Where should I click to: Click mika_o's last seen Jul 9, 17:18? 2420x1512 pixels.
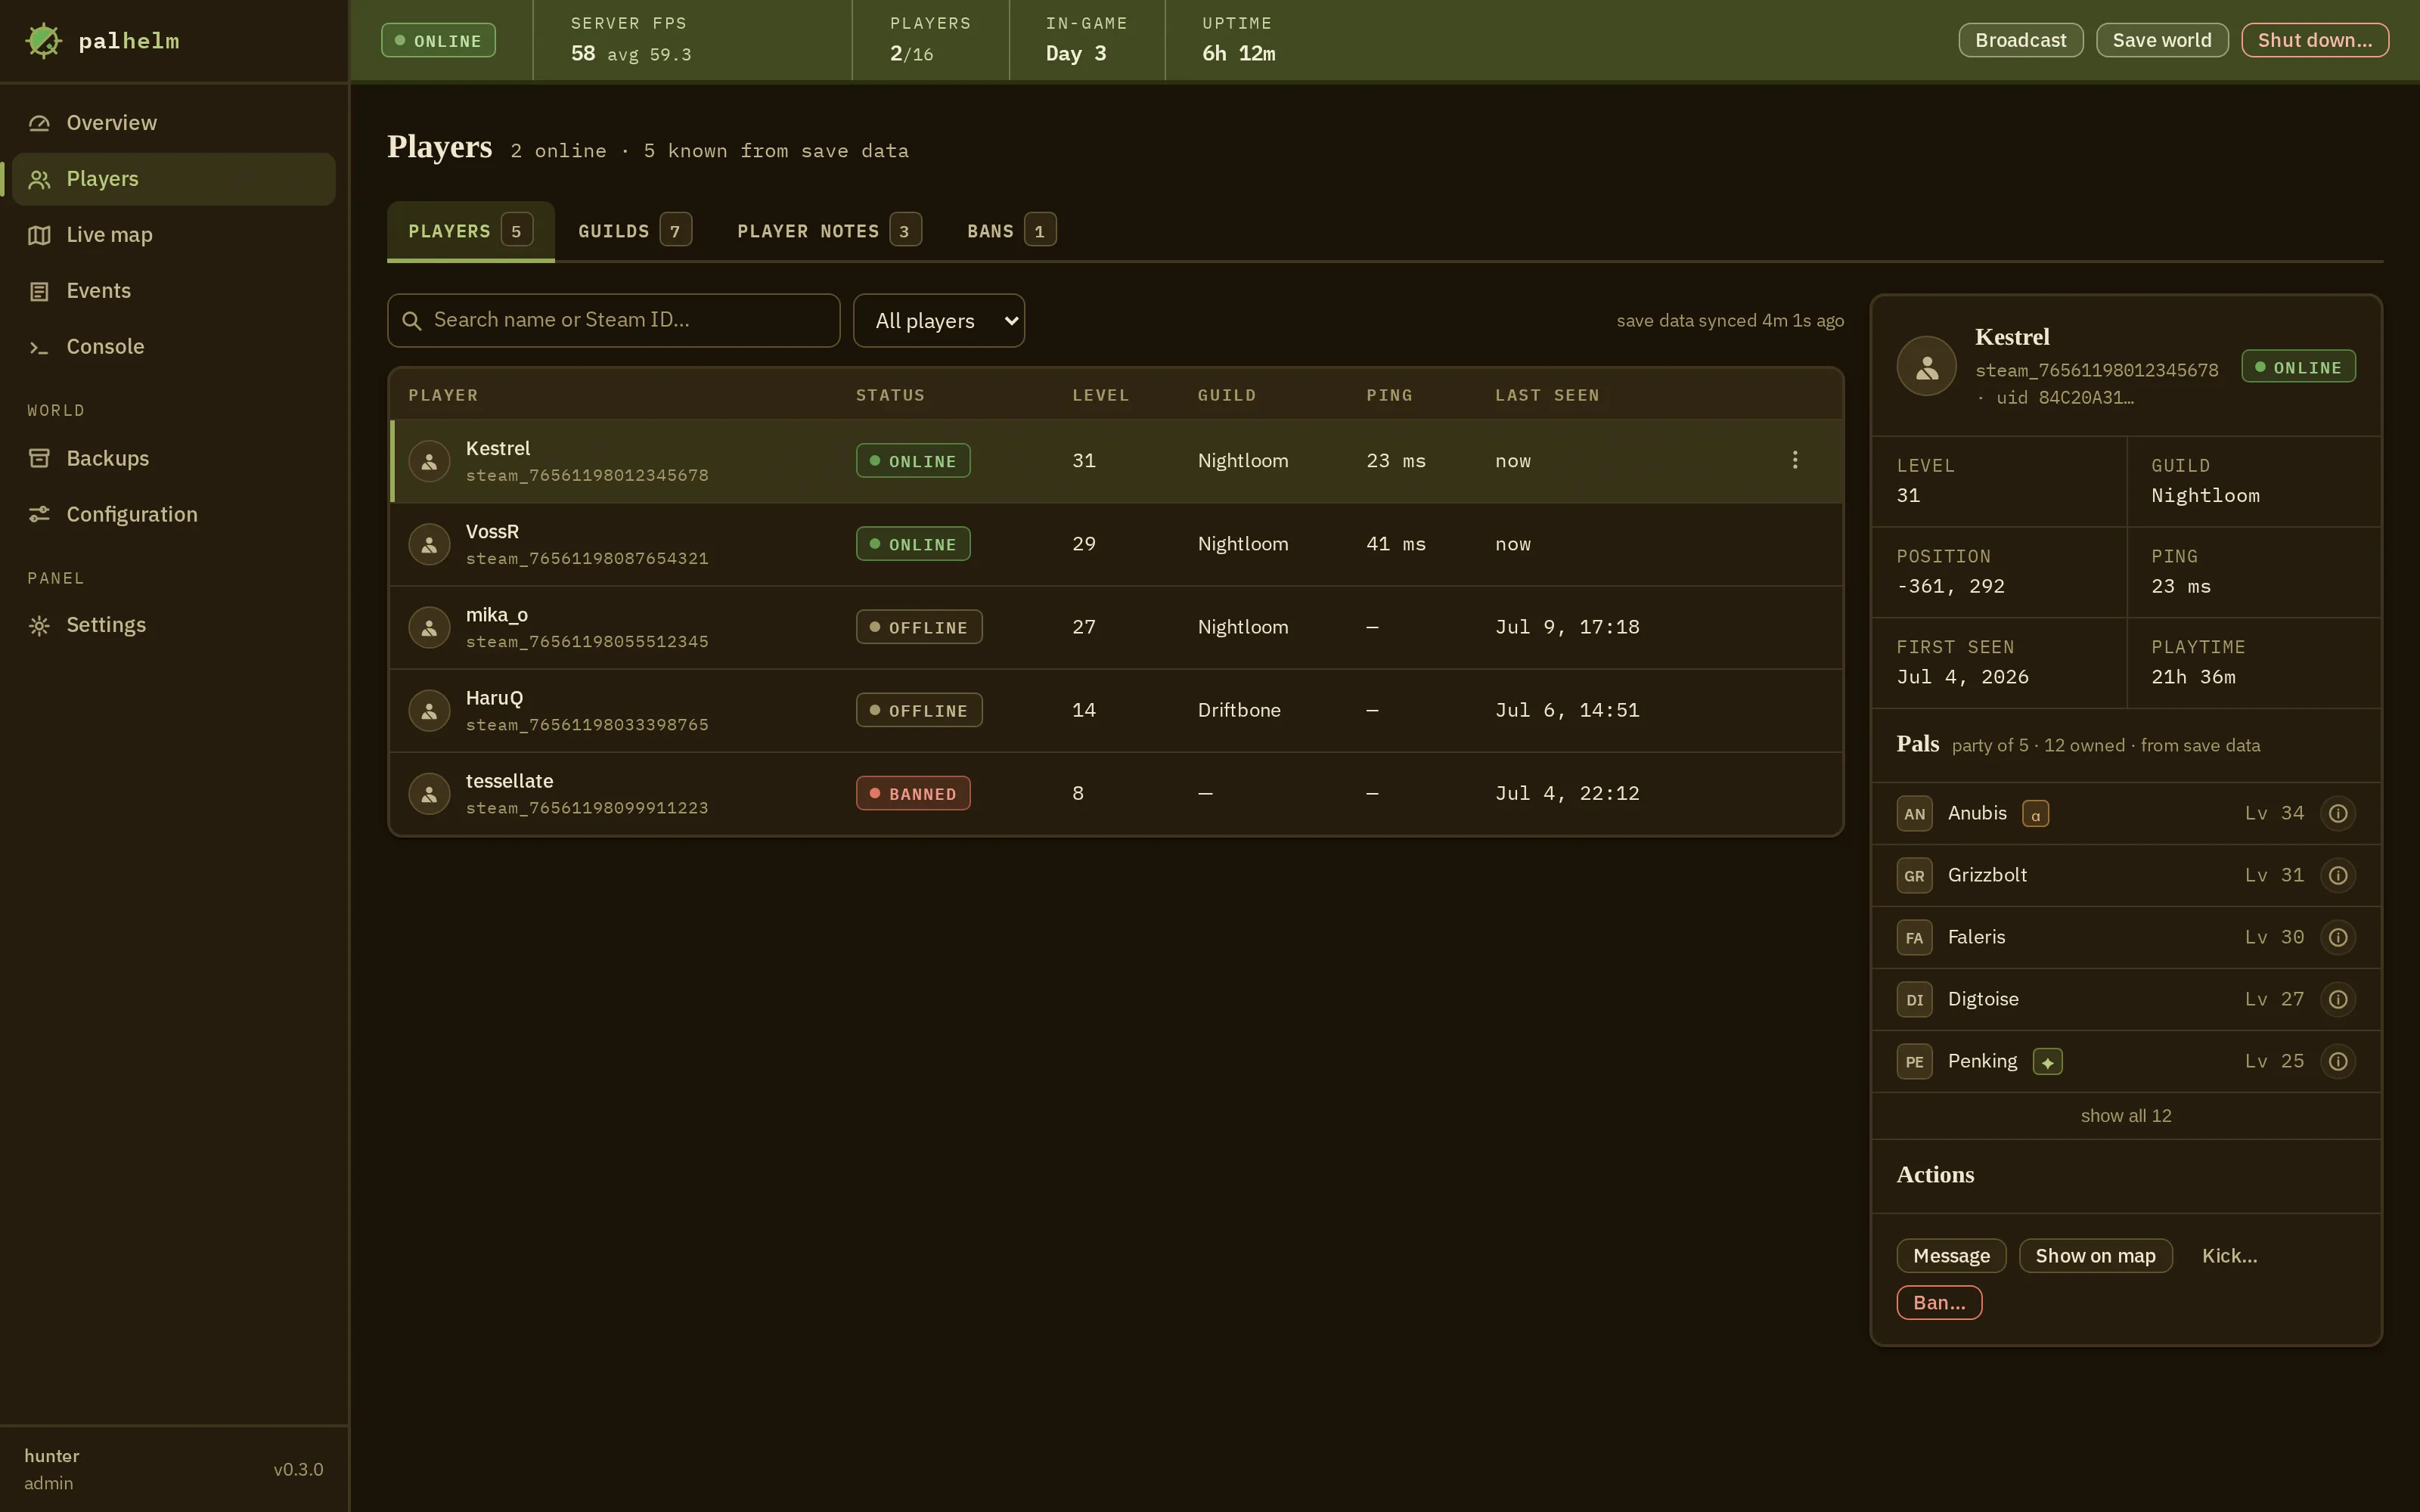1567,627
